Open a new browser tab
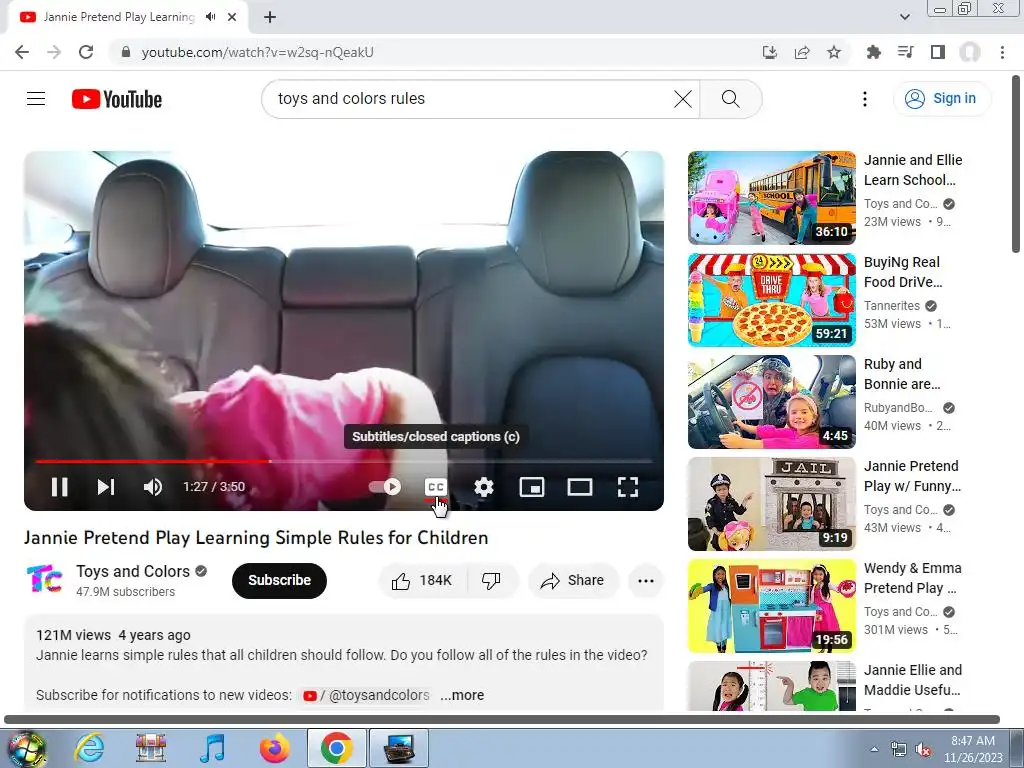 point(270,17)
